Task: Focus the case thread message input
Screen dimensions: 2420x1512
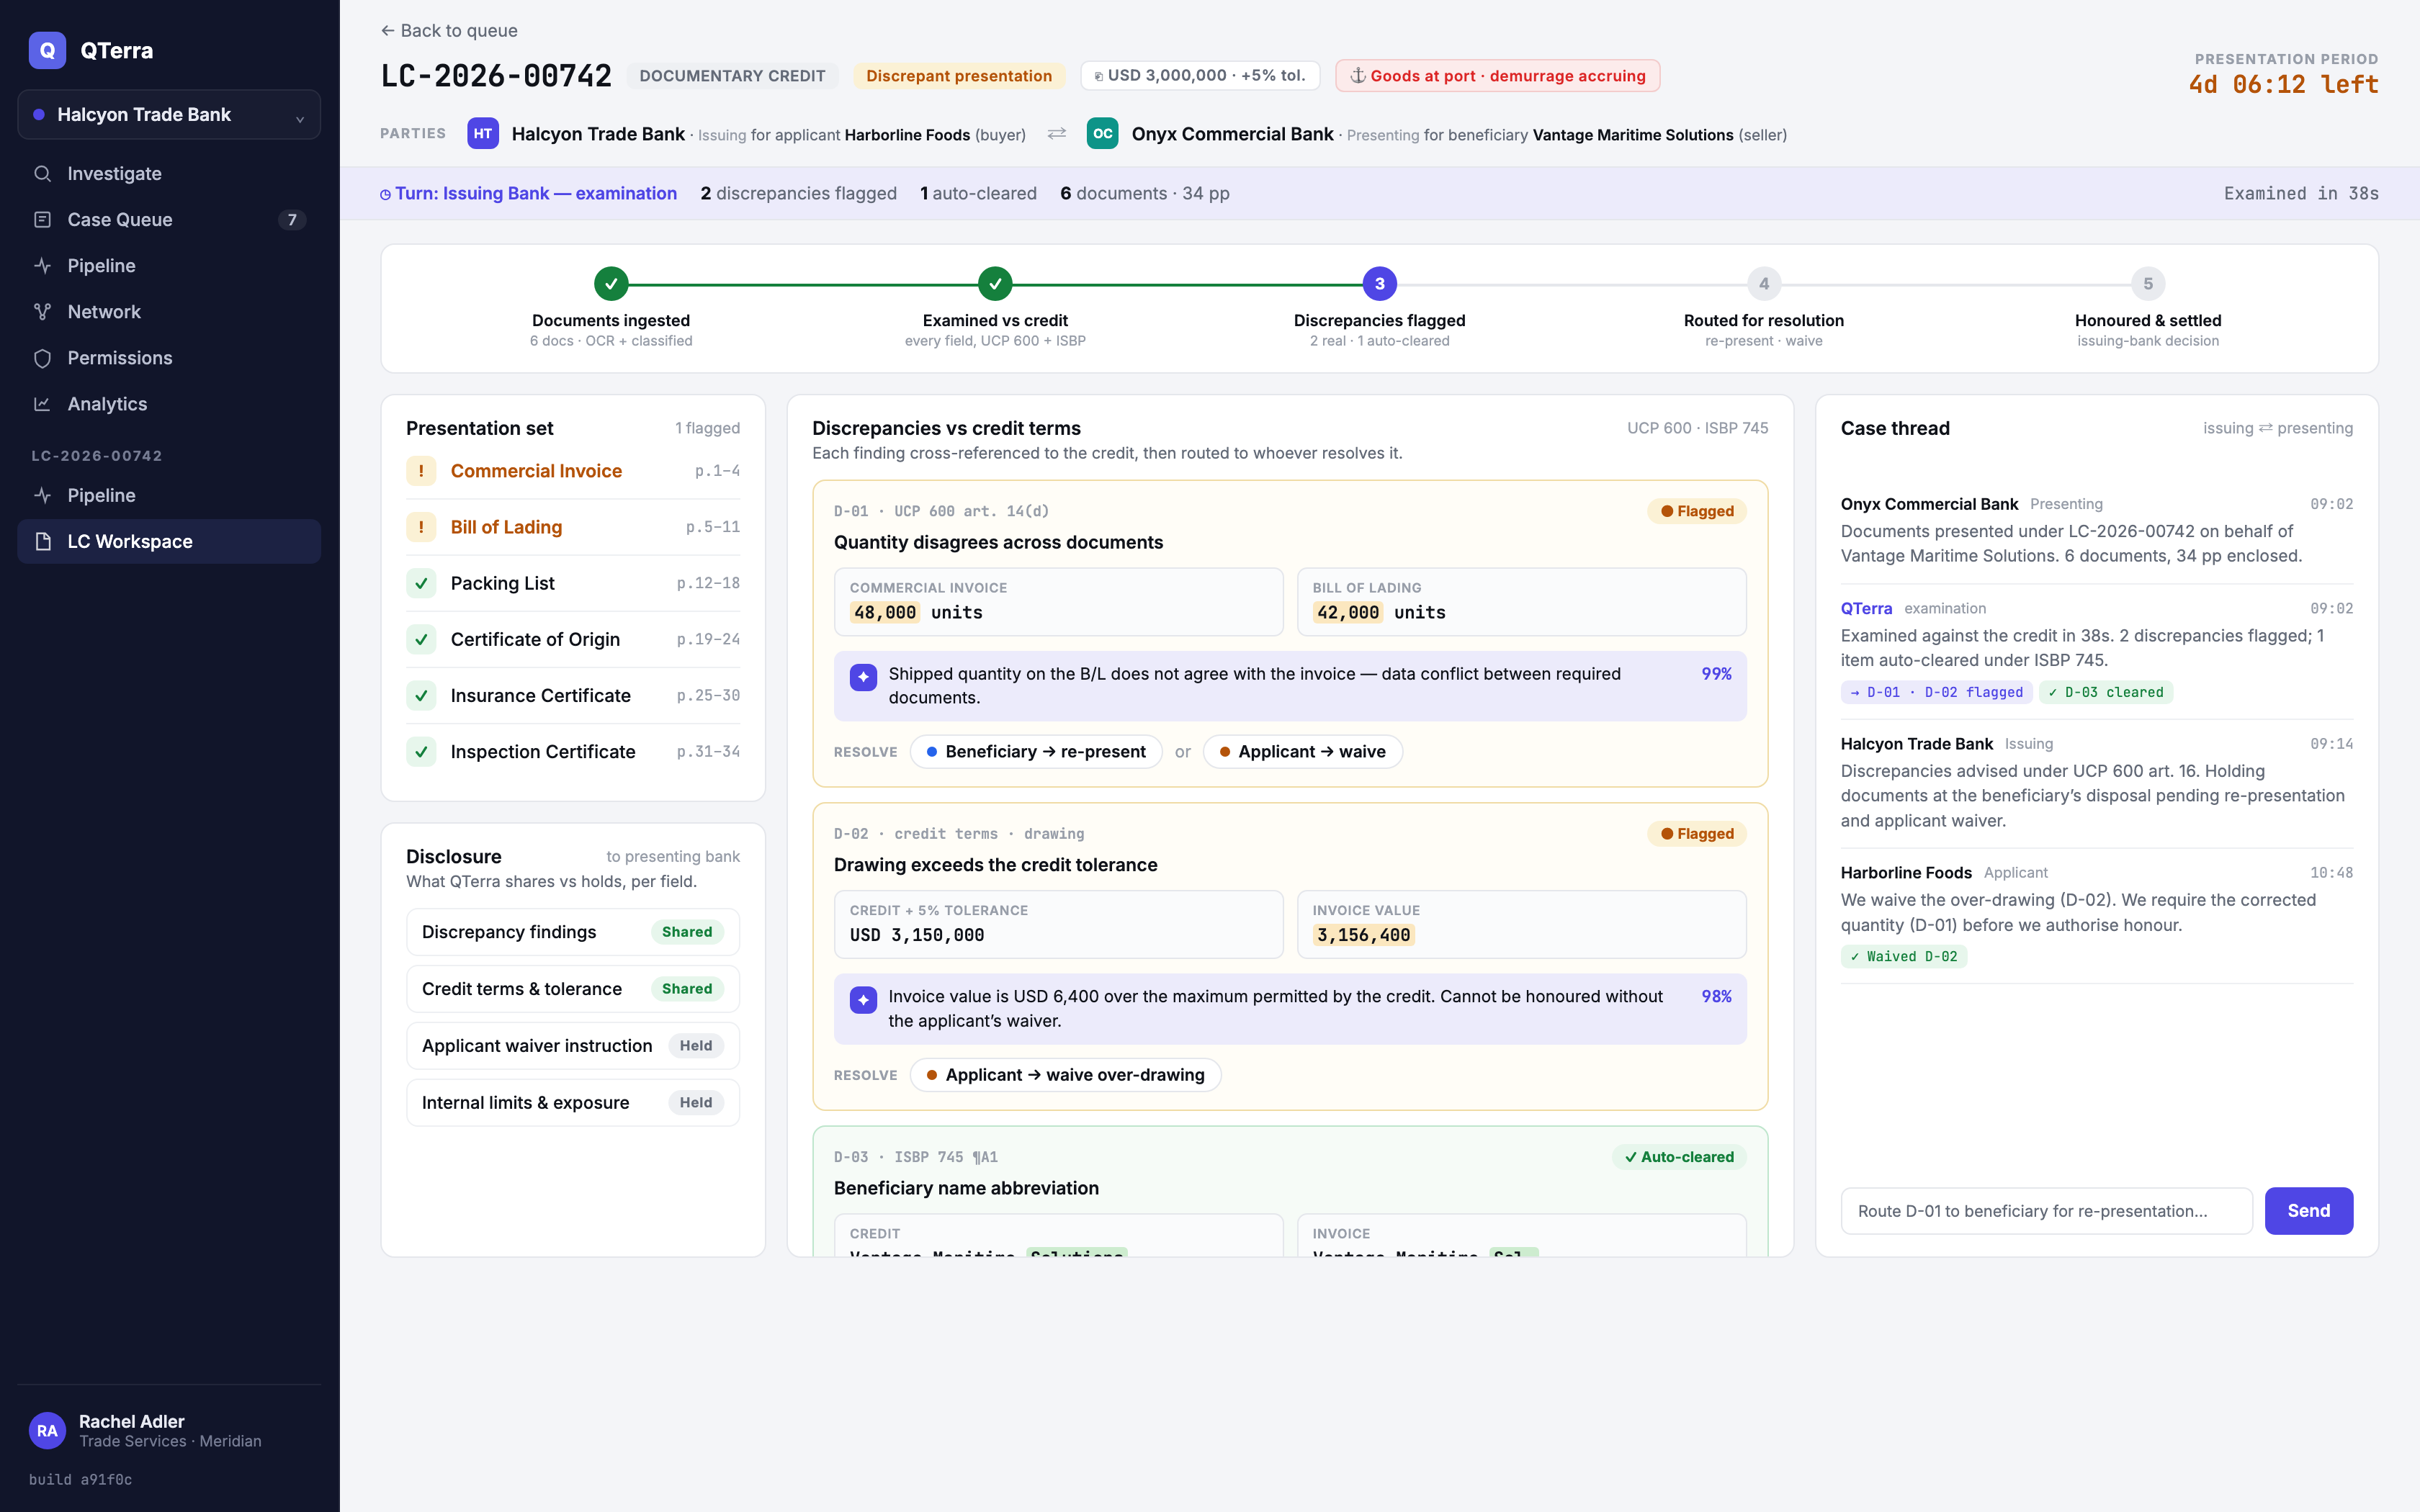Action: pos(2046,1211)
